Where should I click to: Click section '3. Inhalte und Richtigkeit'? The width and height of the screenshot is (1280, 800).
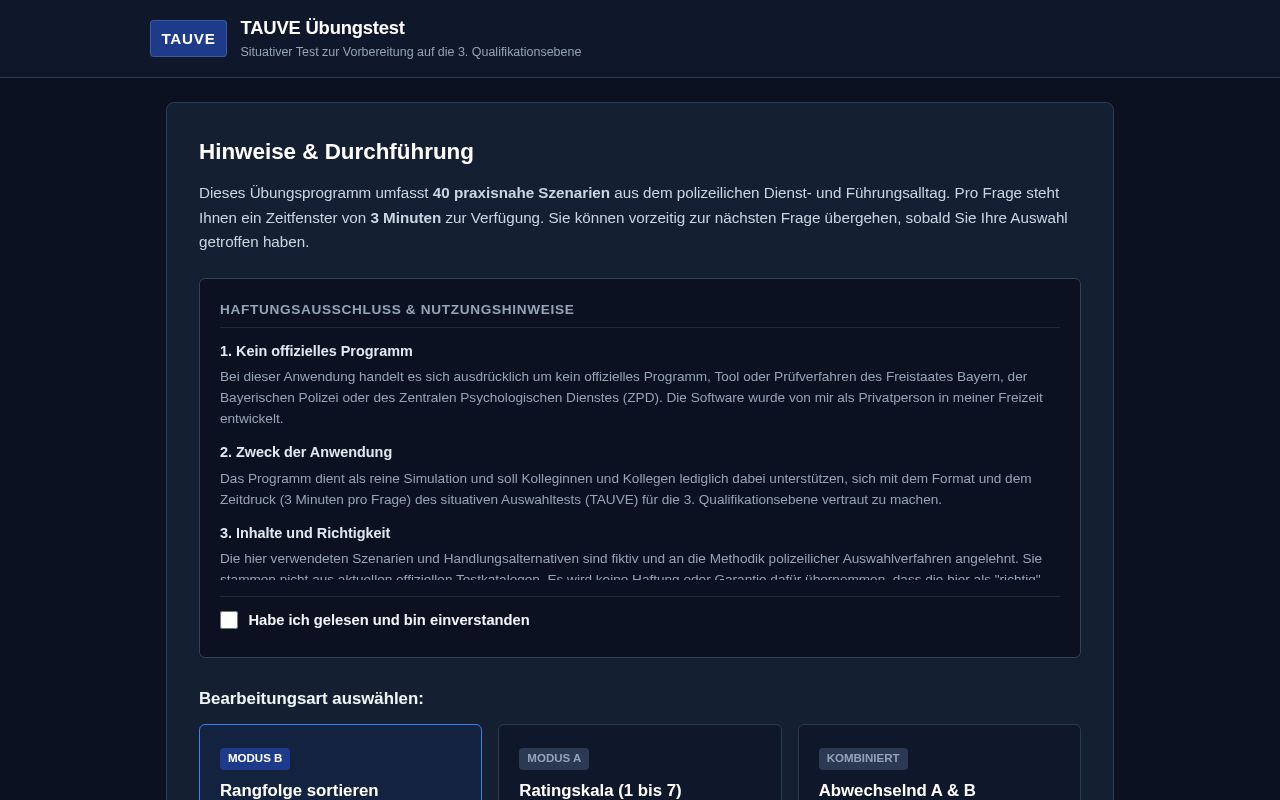coord(305,533)
